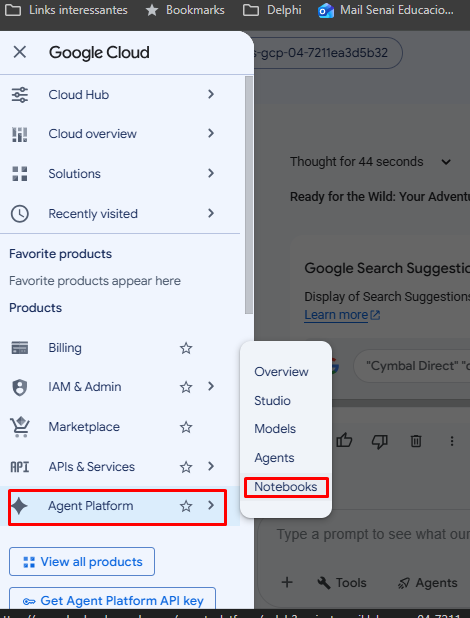The width and height of the screenshot is (470, 618).
Task: Delete the response with the trash icon
Action: click(416, 441)
